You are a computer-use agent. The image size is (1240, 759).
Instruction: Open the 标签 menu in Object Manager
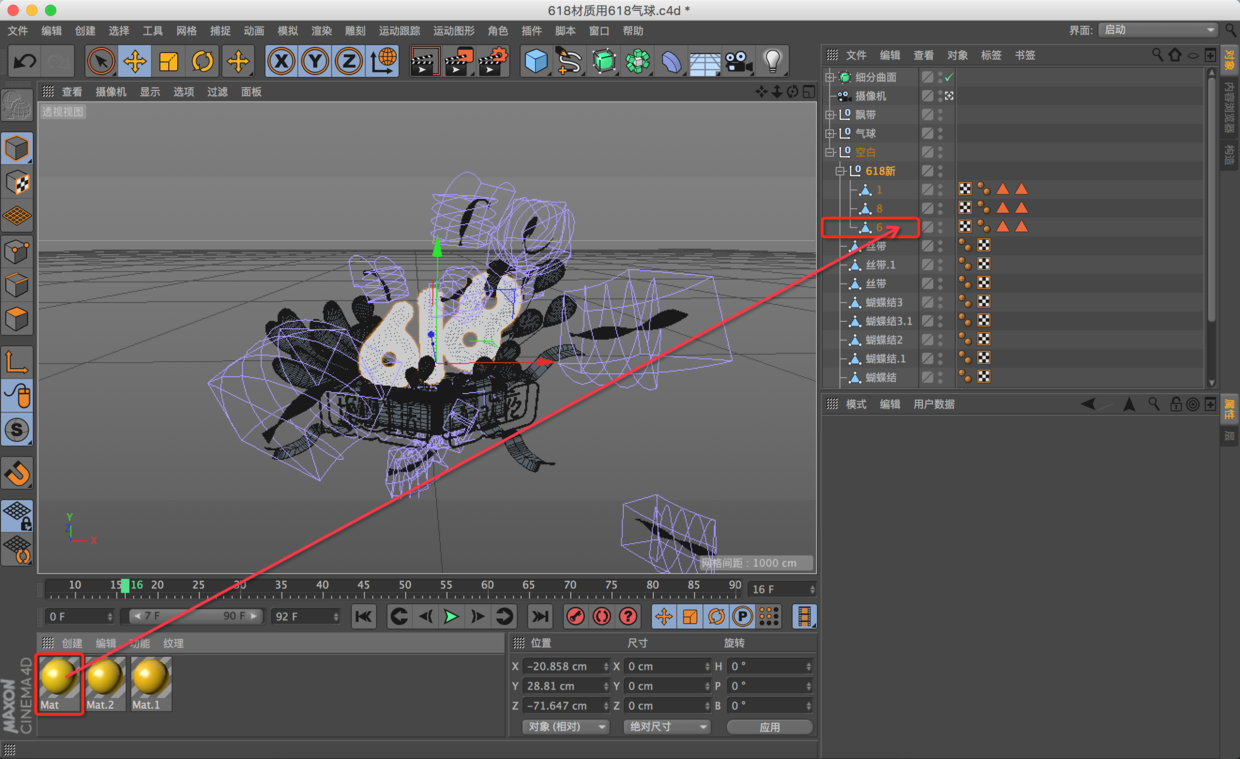pos(991,55)
